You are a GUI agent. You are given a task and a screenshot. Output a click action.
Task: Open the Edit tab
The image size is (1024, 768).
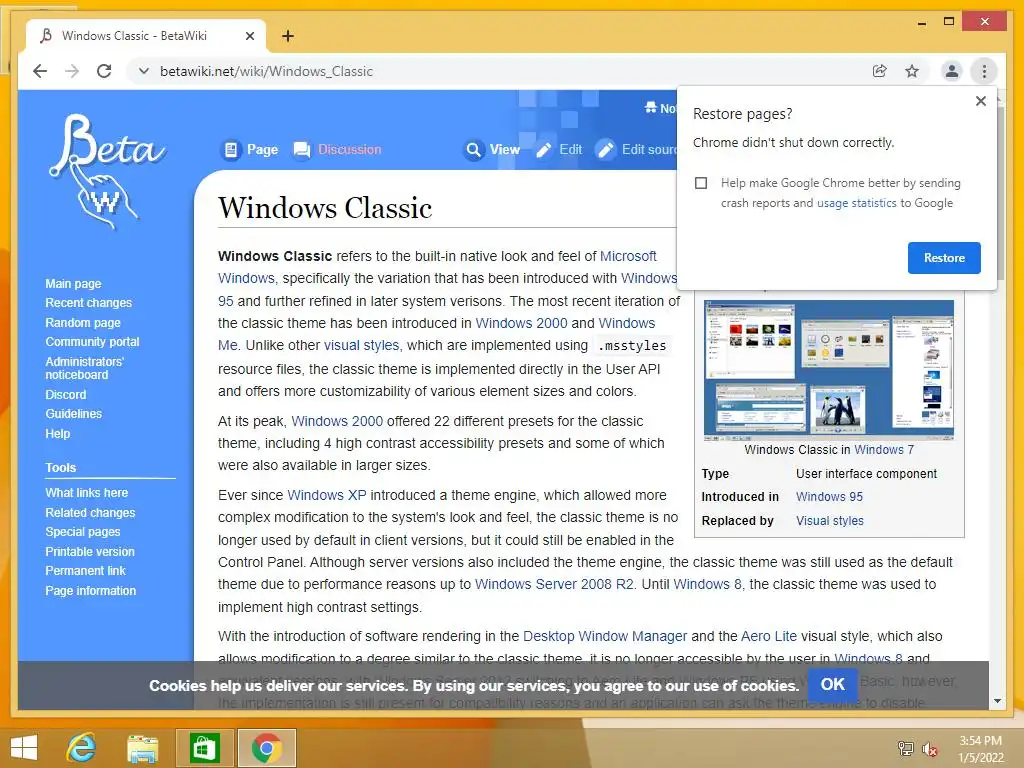coord(559,150)
